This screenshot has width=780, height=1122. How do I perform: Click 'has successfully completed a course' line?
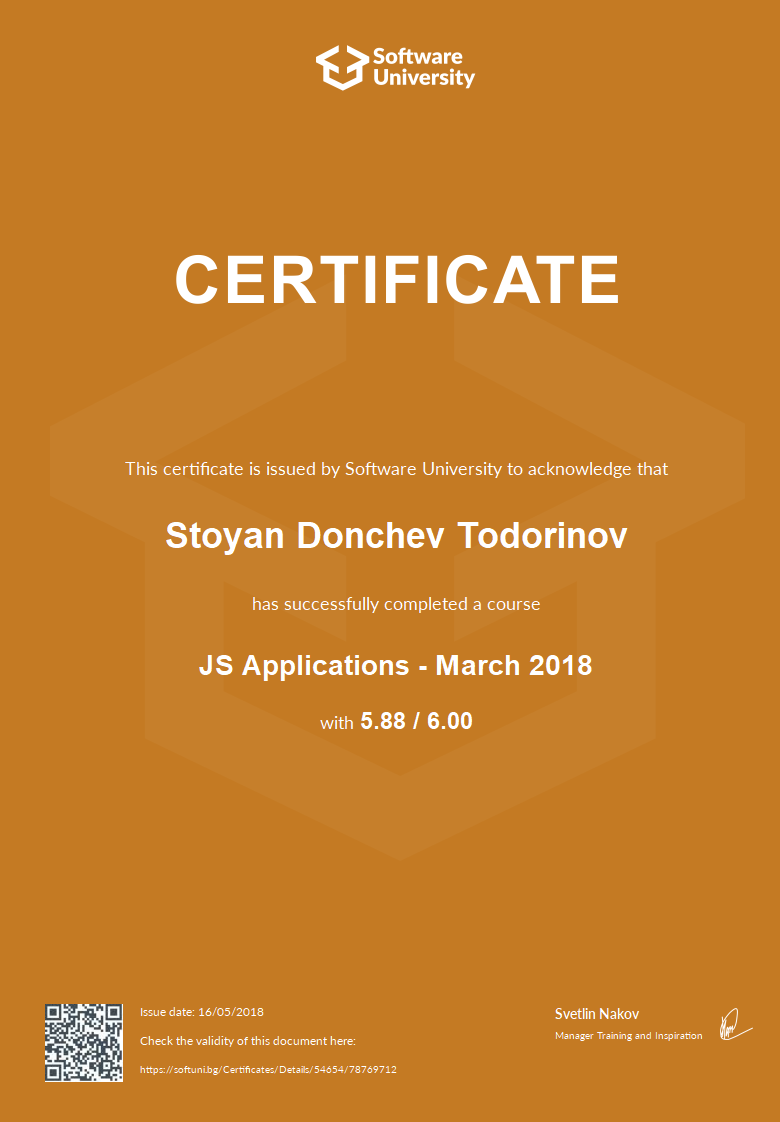(x=396, y=604)
